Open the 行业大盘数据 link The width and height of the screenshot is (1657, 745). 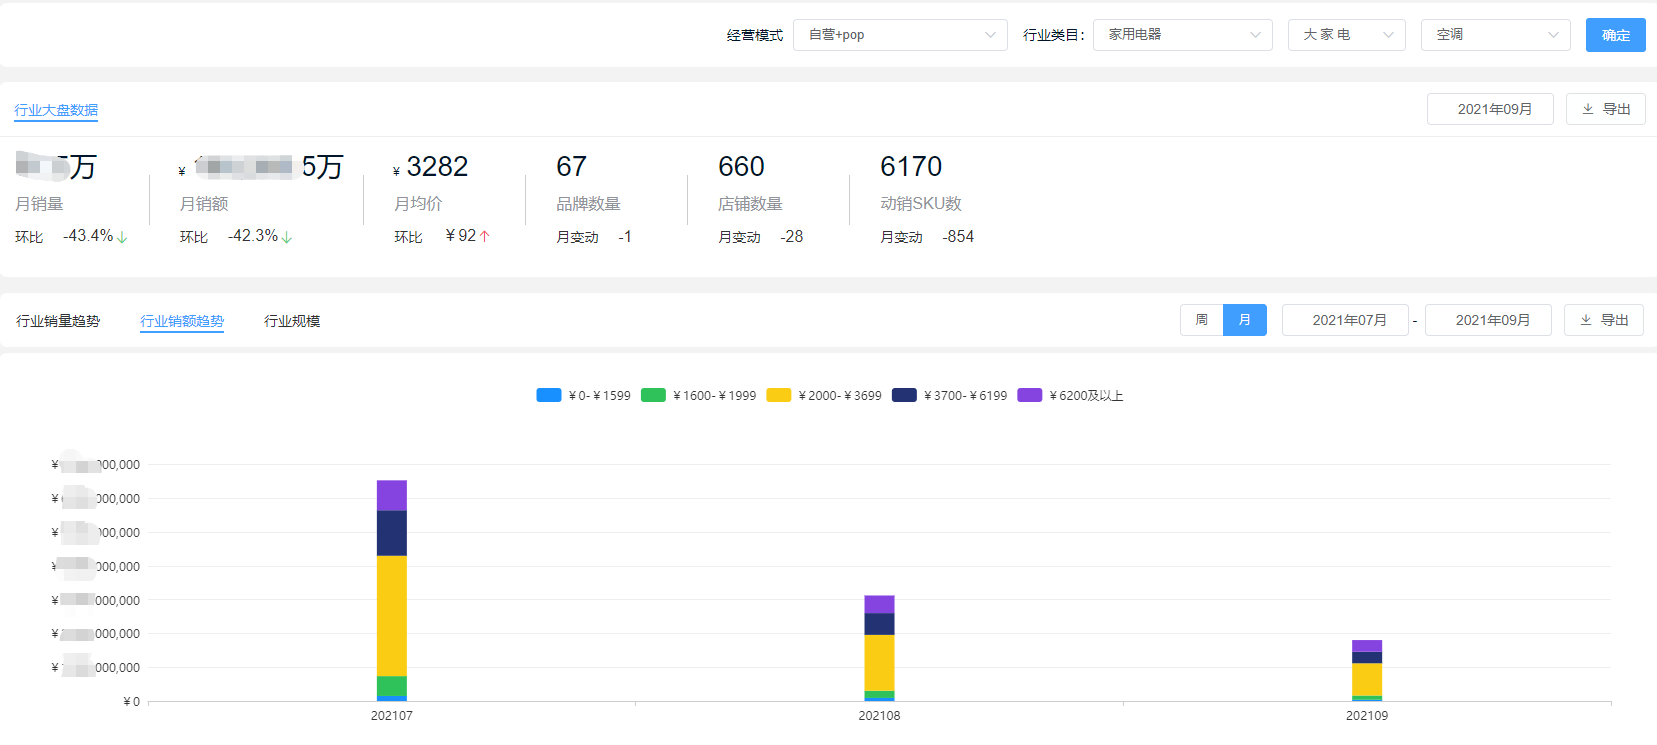[56, 110]
